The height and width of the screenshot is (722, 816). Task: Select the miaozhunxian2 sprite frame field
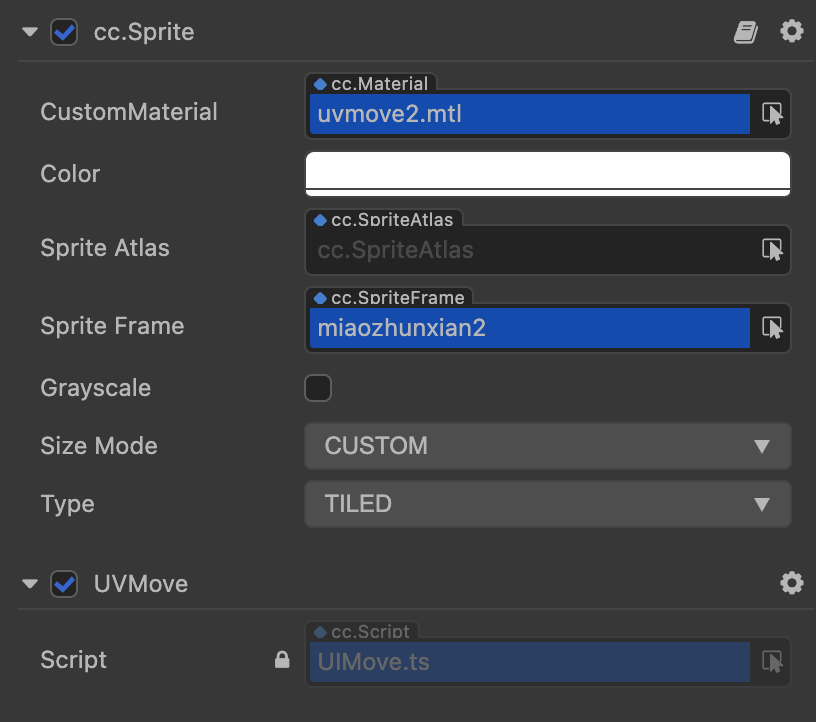(x=529, y=327)
